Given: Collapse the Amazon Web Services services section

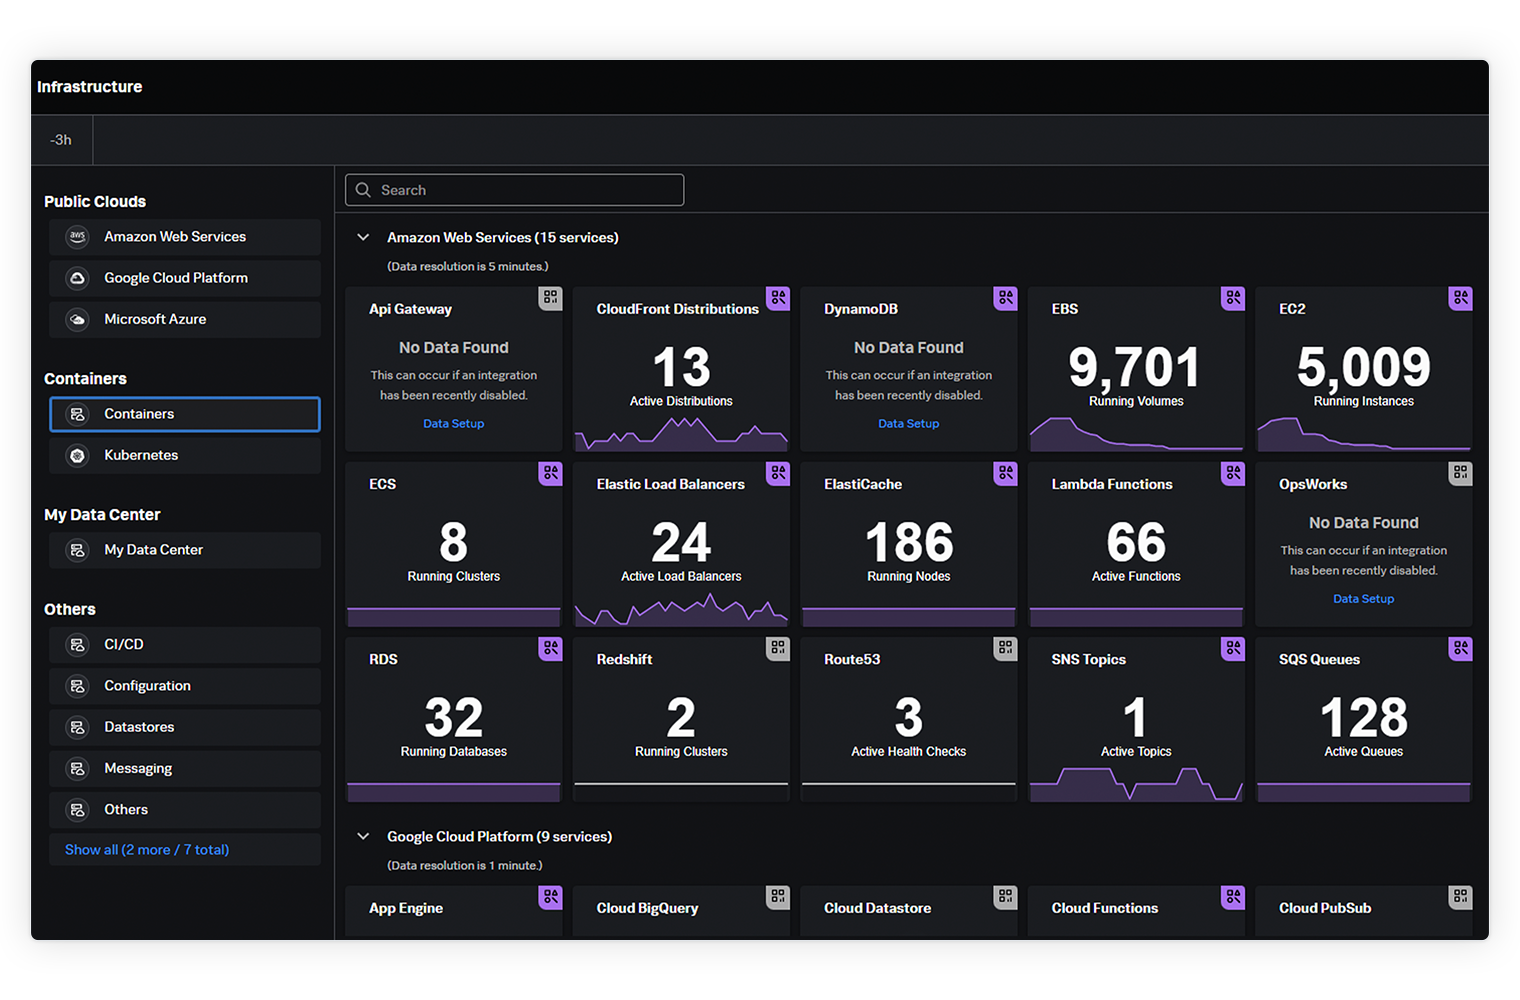Looking at the screenshot, I should click(363, 237).
